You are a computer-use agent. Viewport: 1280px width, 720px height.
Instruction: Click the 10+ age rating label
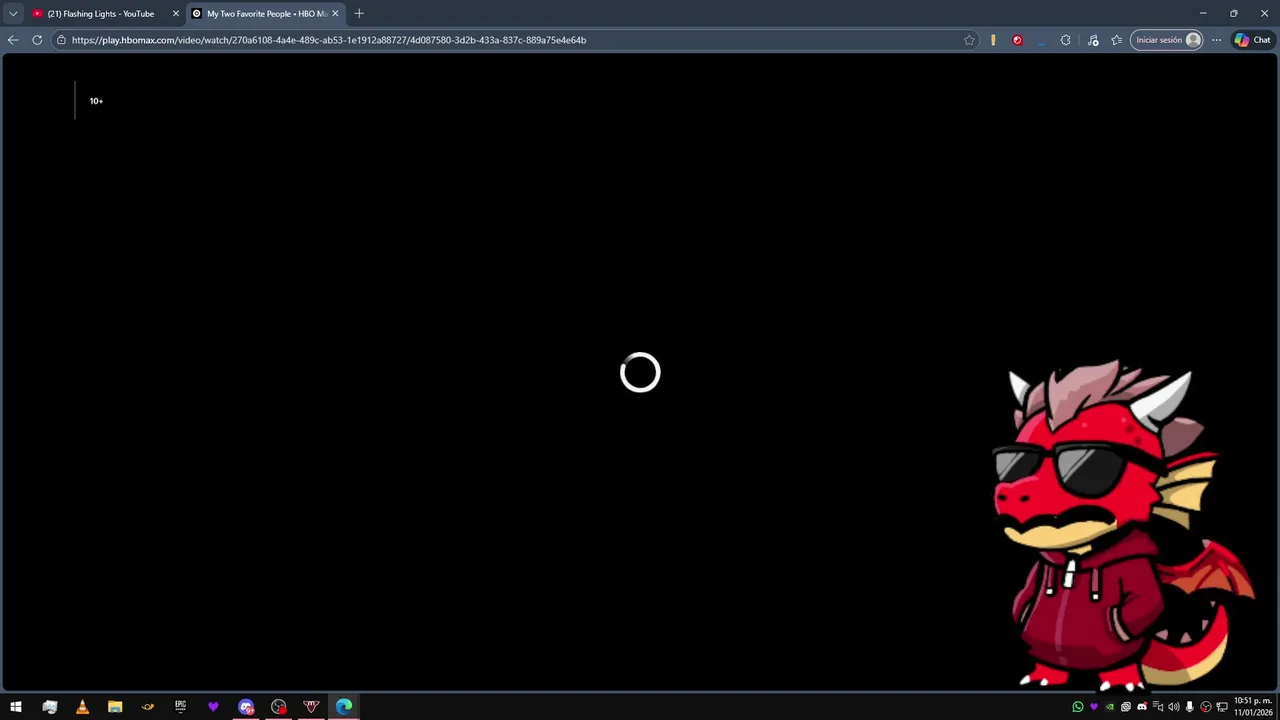tap(96, 101)
